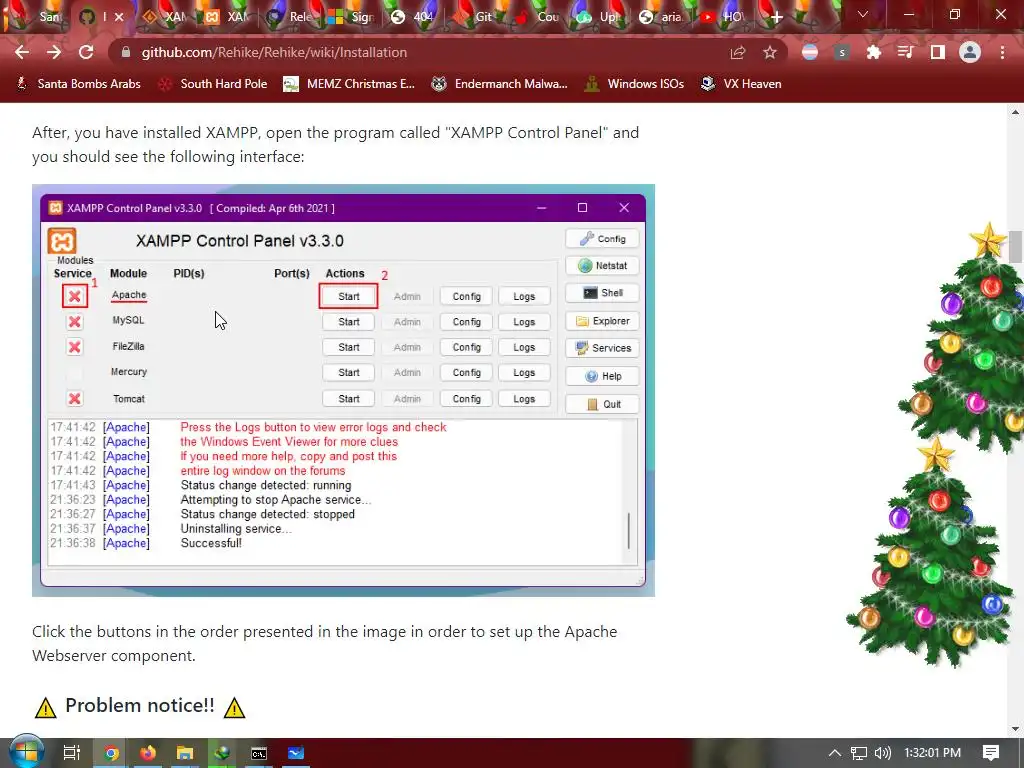The height and width of the screenshot is (768, 1024).
Task: Click Apache Start button in XAMPP screenshot
Action: (x=349, y=296)
